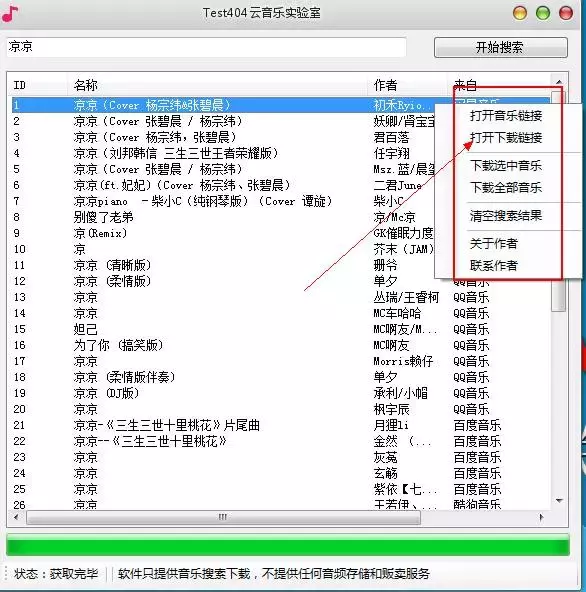Select row 6 京京(ft.妃妃)
The height and width of the screenshot is (592, 586).
(x=281, y=185)
